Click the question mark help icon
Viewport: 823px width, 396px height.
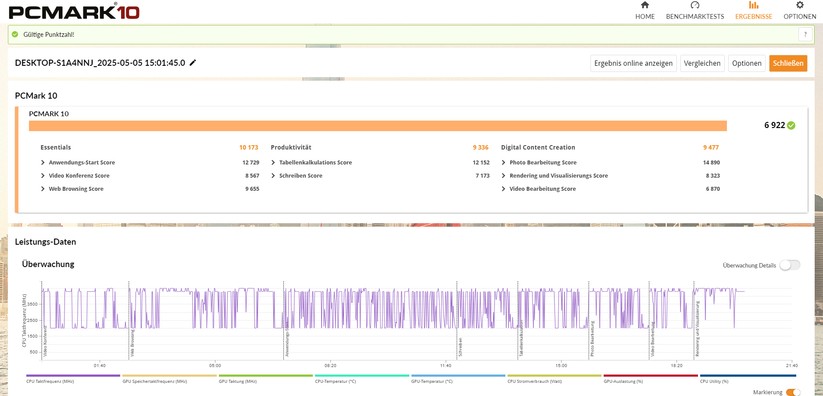pyautogui.click(x=805, y=35)
